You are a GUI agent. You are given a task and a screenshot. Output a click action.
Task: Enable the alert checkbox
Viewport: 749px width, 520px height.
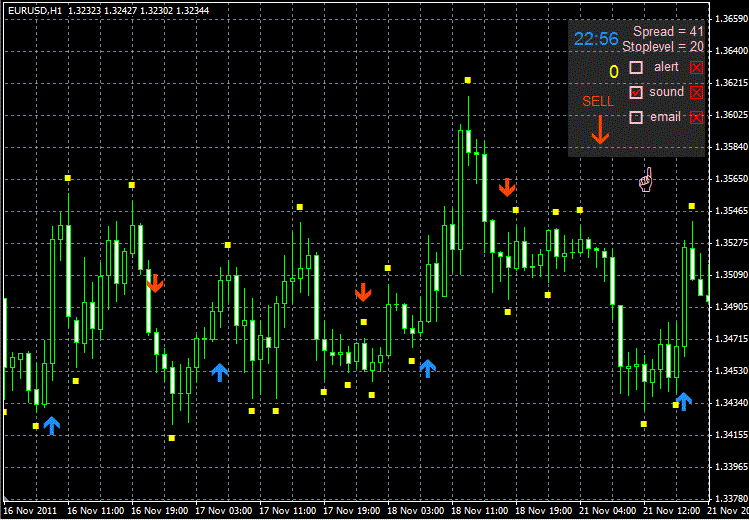point(636,68)
